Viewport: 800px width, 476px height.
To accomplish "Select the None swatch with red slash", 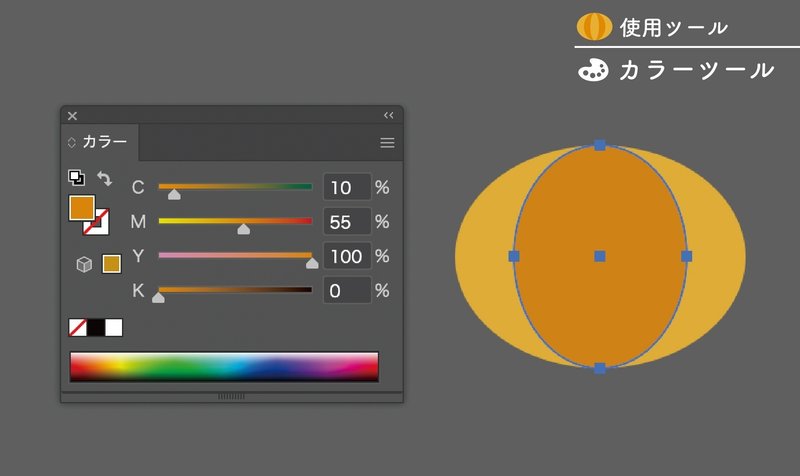I will point(78,328).
